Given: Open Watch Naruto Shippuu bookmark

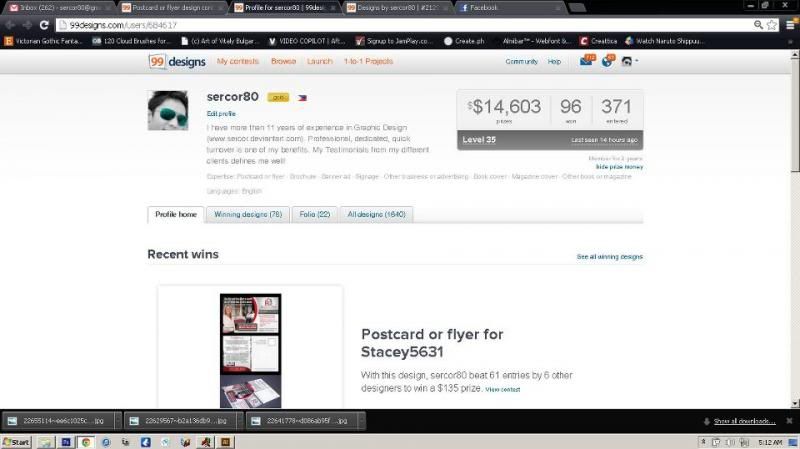Looking at the screenshot, I should point(665,41).
